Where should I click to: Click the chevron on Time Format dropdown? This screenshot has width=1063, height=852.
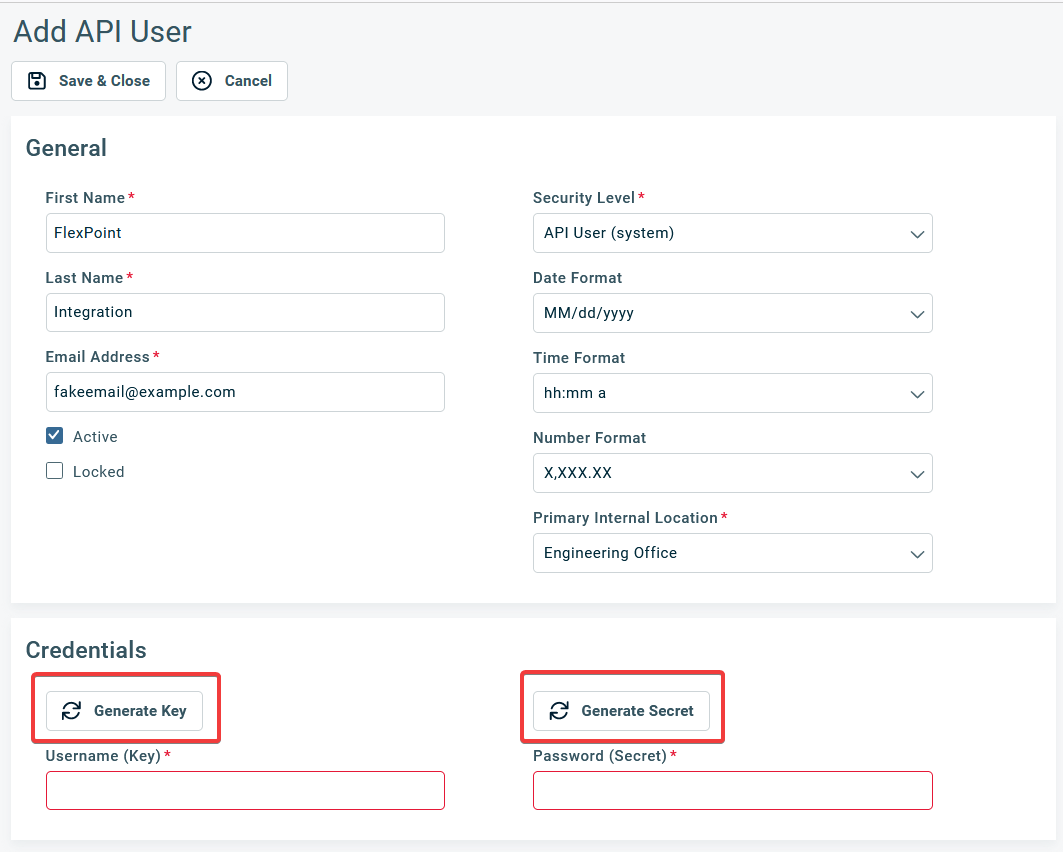click(x=916, y=393)
